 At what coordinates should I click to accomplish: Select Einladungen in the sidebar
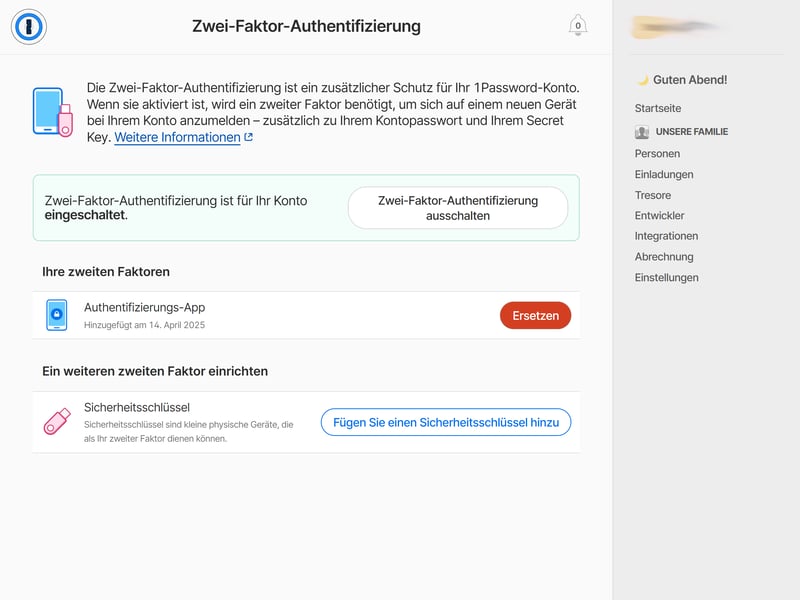coord(663,175)
